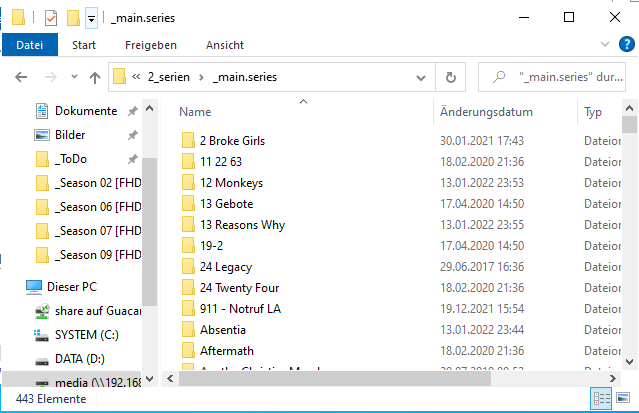Switch to the Start ribbon tab

pyautogui.click(x=84, y=45)
